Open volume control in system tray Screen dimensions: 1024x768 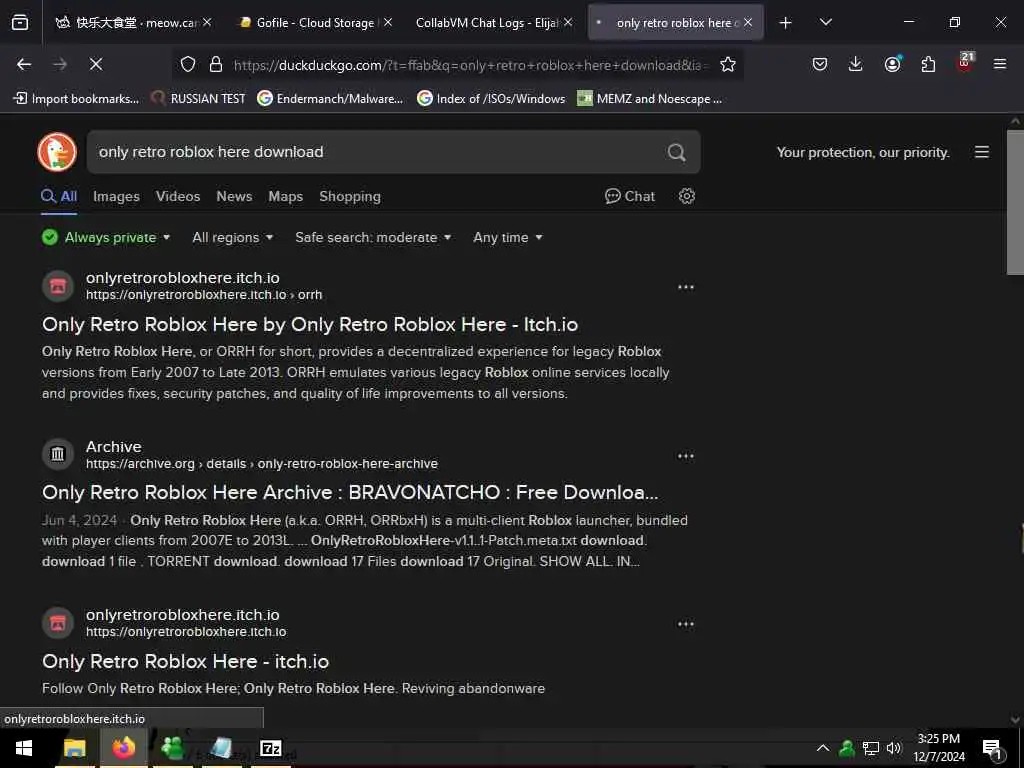click(x=893, y=748)
